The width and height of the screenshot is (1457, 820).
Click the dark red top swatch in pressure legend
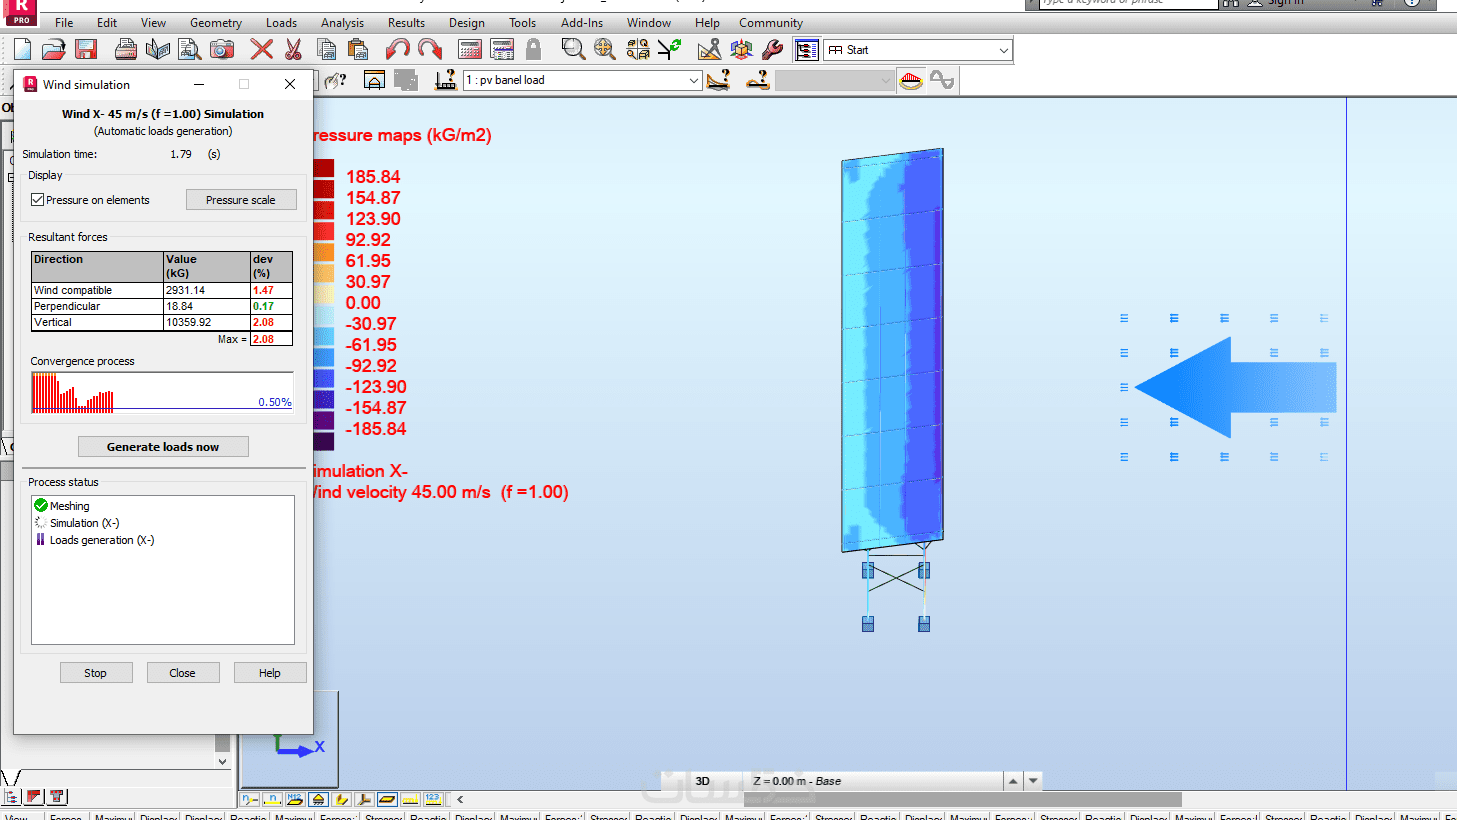(x=324, y=169)
